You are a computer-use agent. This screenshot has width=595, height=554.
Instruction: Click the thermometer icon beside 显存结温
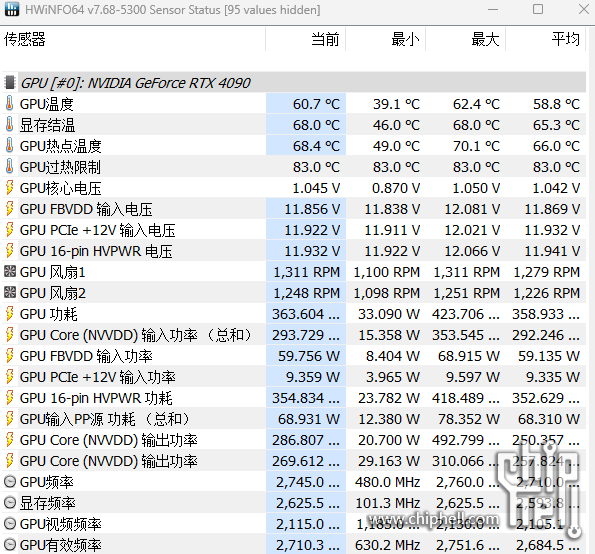click(9, 124)
